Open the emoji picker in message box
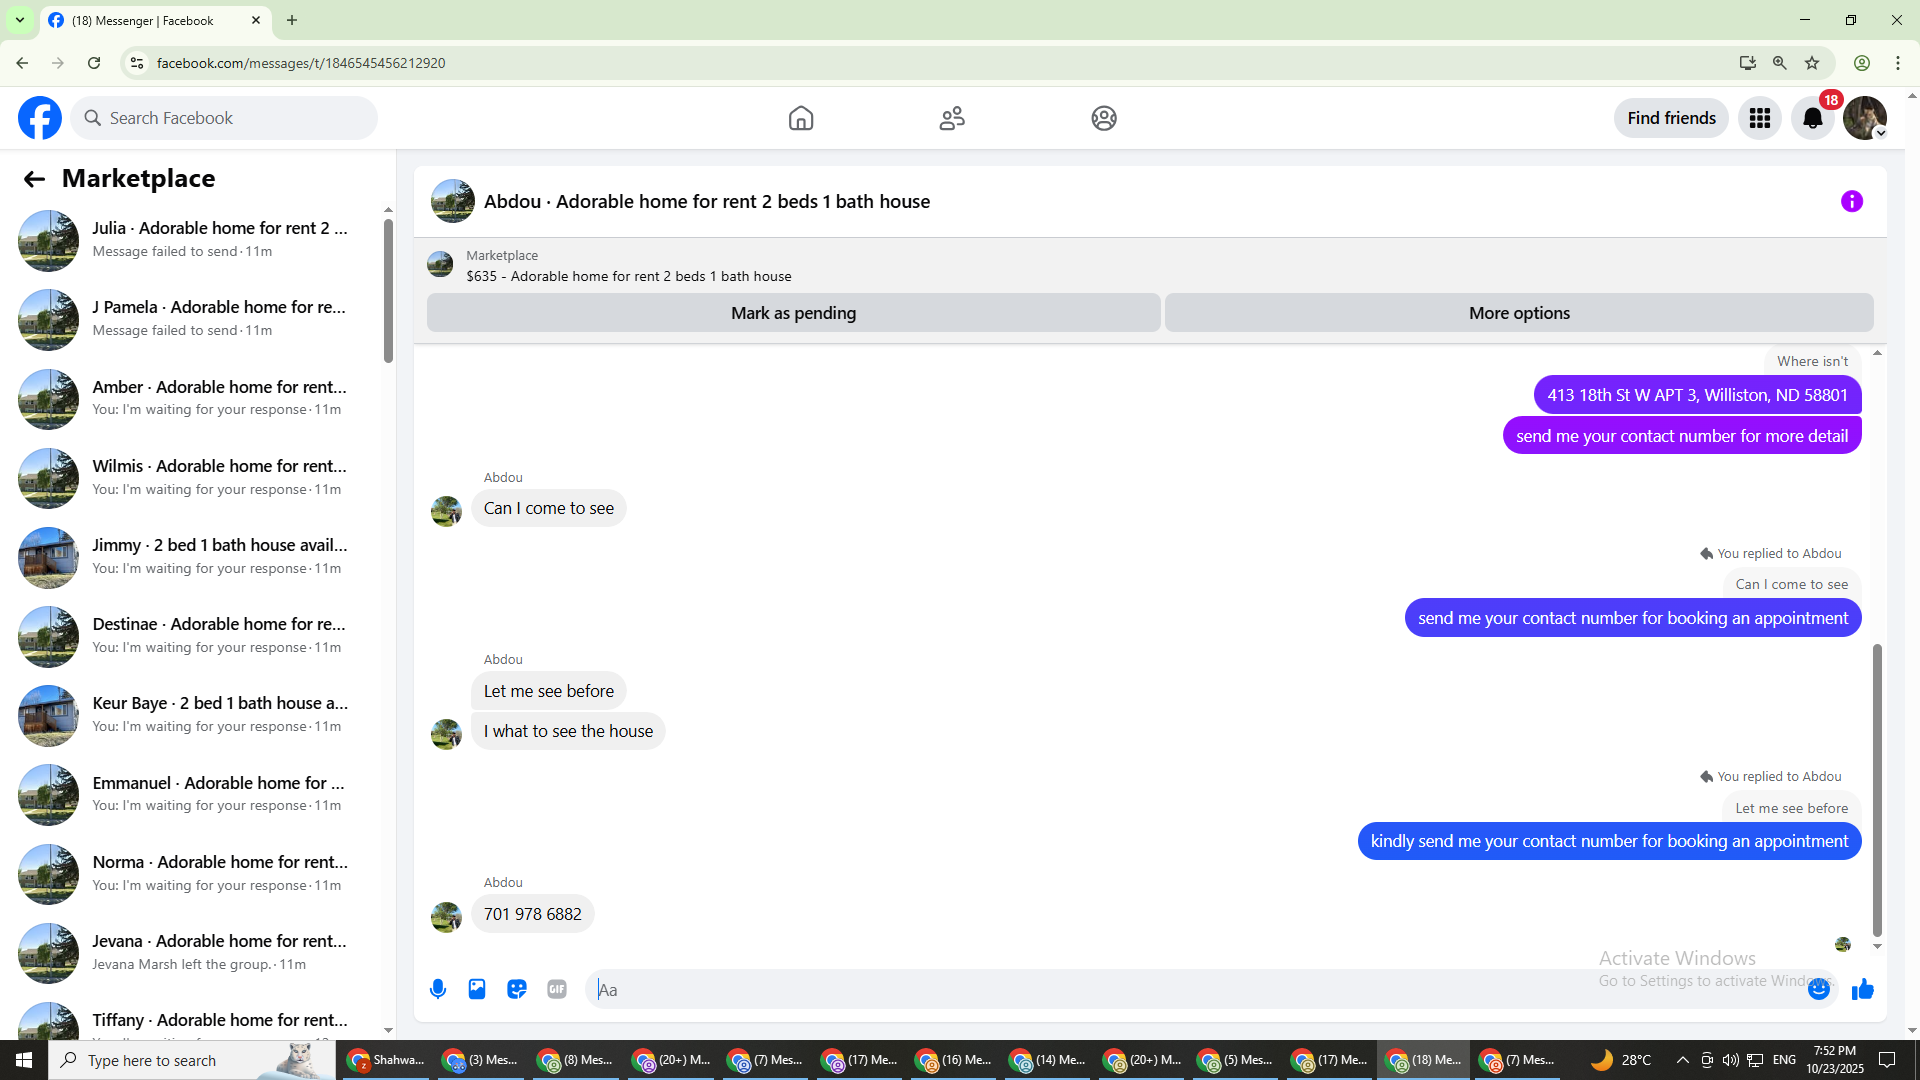This screenshot has height=1080, width=1920. click(x=1818, y=989)
